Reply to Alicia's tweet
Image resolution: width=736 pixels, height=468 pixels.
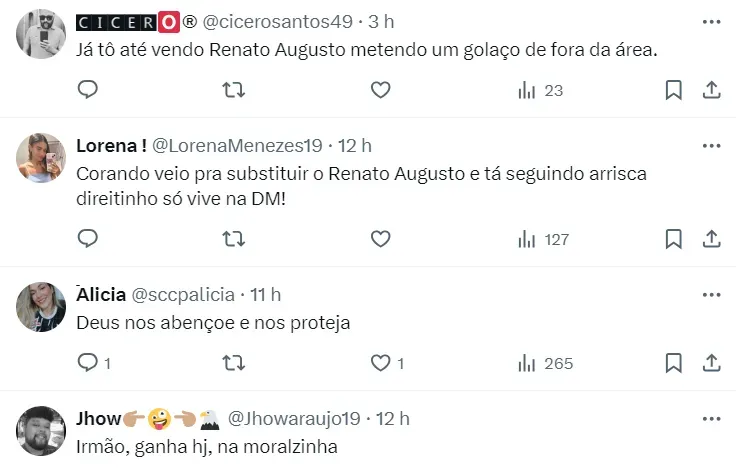[88, 363]
